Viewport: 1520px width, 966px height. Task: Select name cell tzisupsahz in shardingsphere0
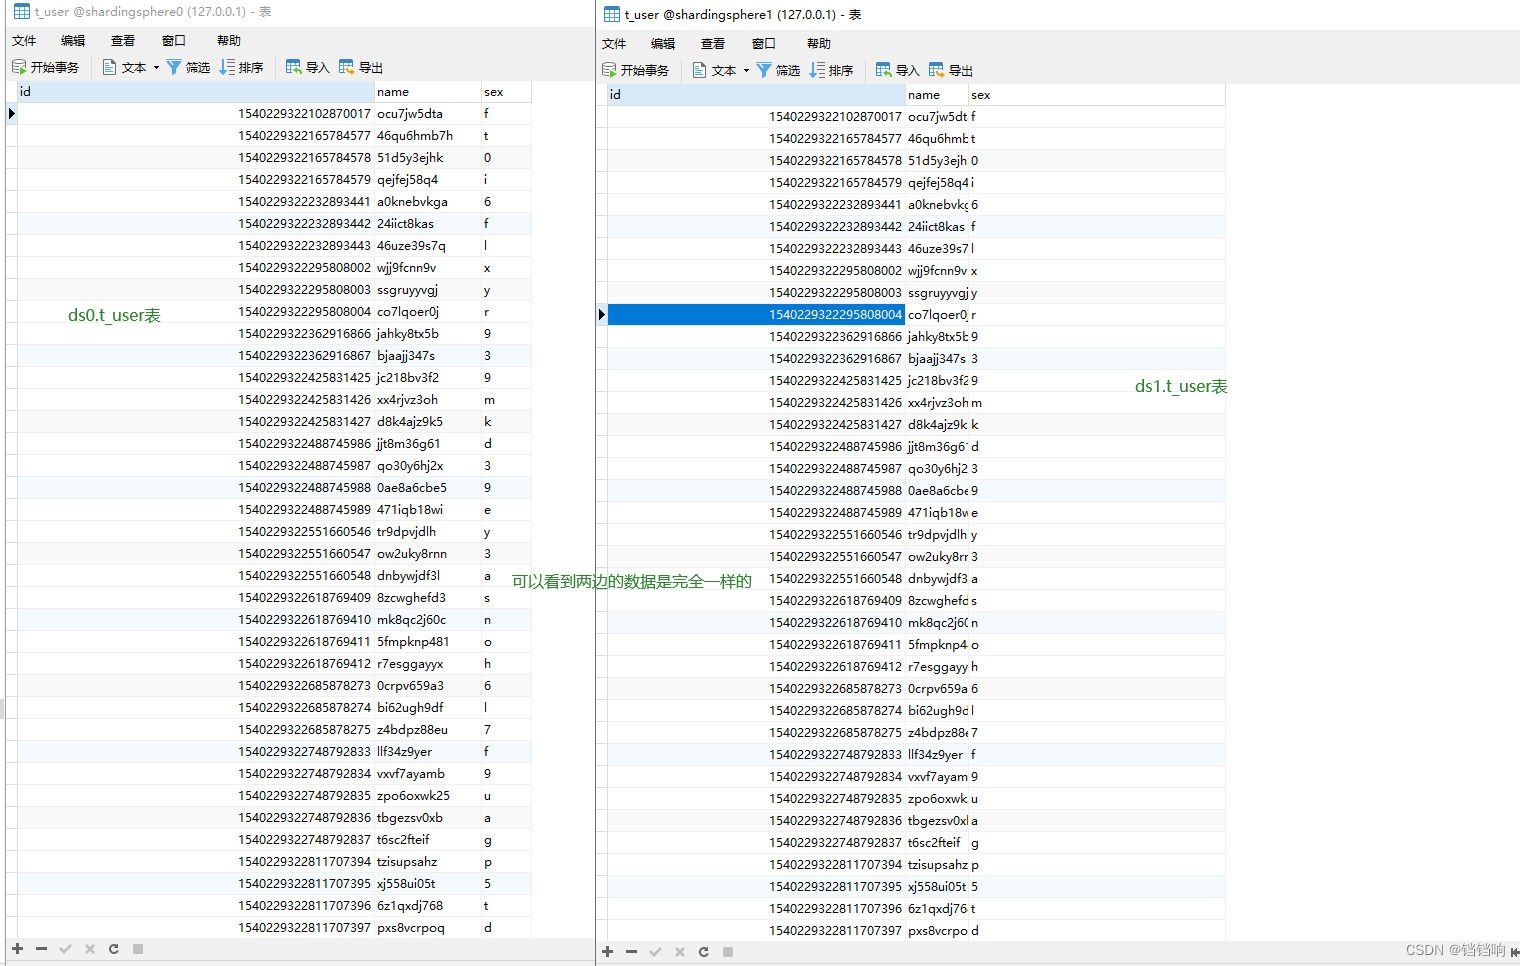click(x=428, y=862)
